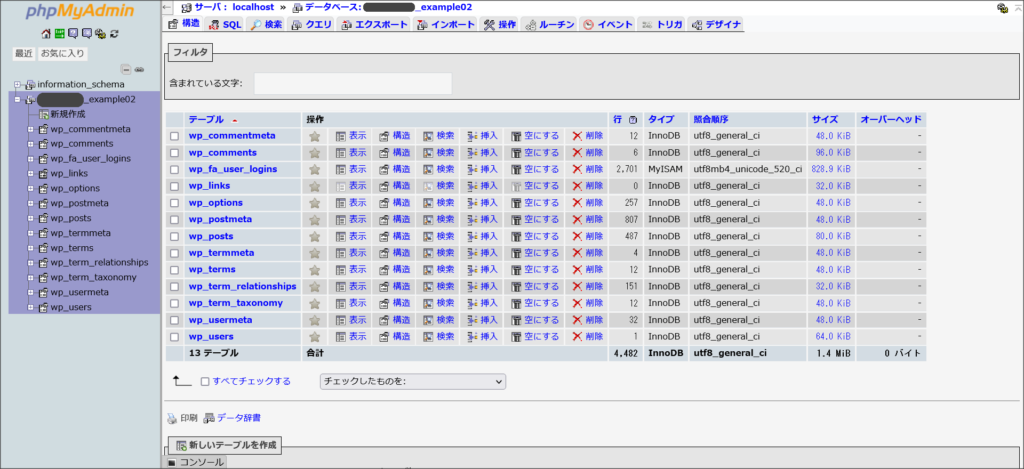Screen dimensions: 1024x469
Task: Expand the information_schema database node
Action: coord(17,84)
